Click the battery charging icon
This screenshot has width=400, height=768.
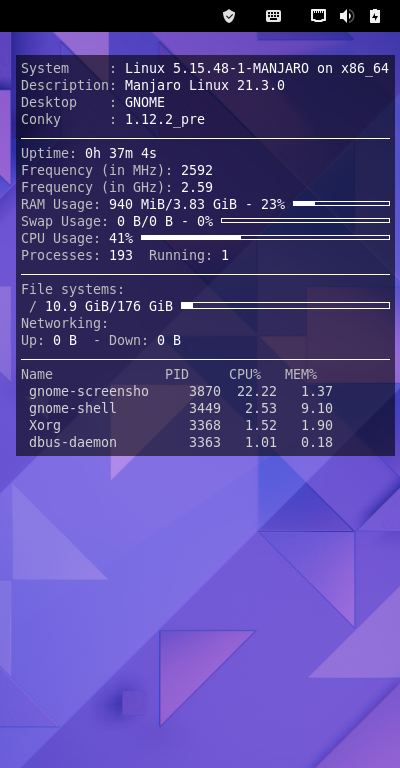click(375, 16)
